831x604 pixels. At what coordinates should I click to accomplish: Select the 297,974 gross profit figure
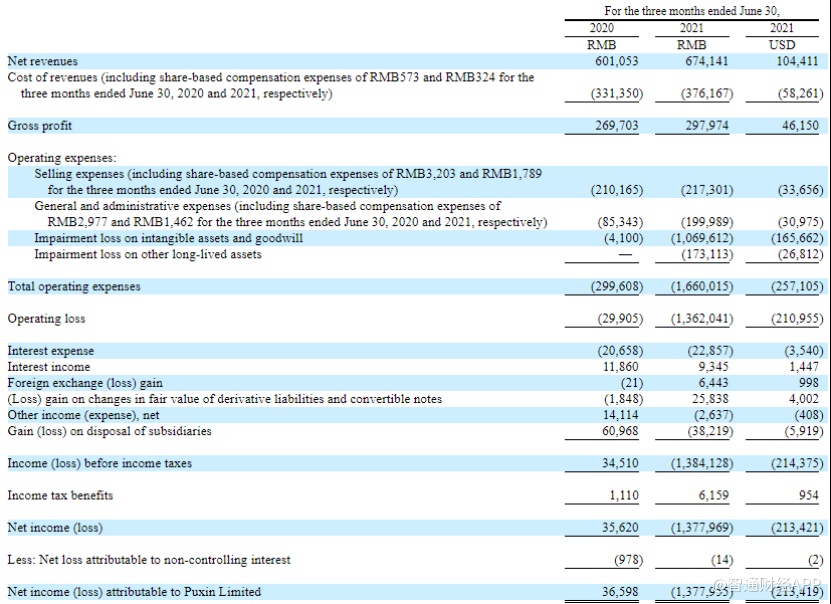pos(705,126)
